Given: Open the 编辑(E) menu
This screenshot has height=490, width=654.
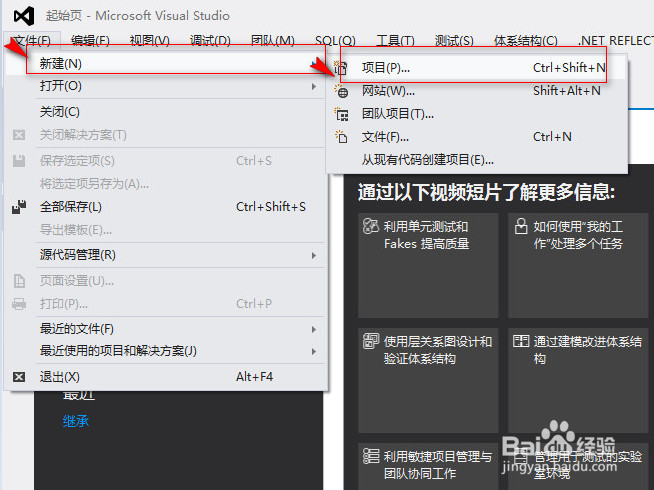Looking at the screenshot, I should 90,40.
